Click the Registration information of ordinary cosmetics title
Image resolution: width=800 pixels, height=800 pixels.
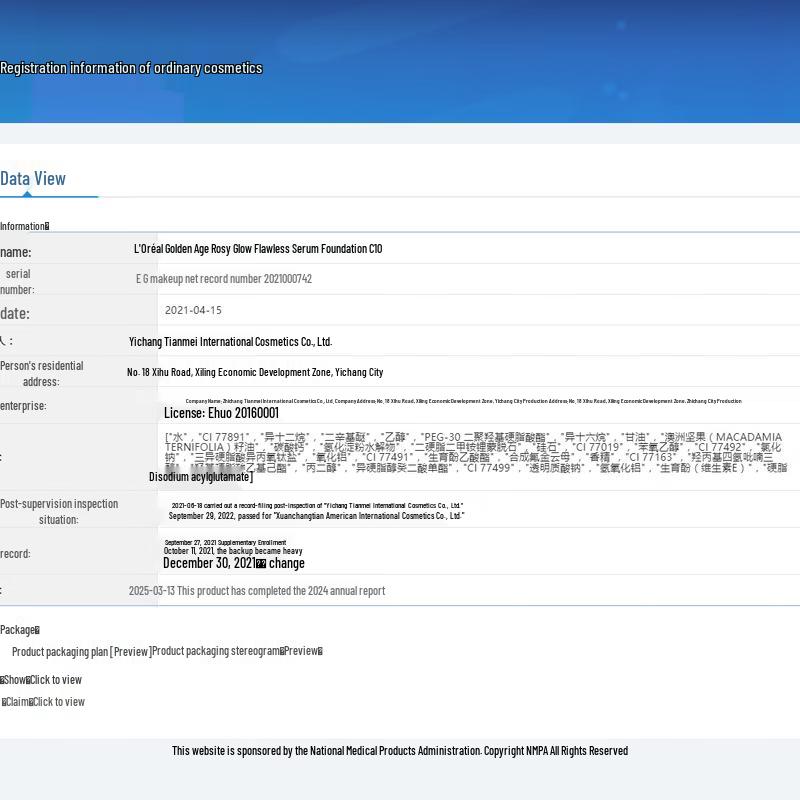131,68
